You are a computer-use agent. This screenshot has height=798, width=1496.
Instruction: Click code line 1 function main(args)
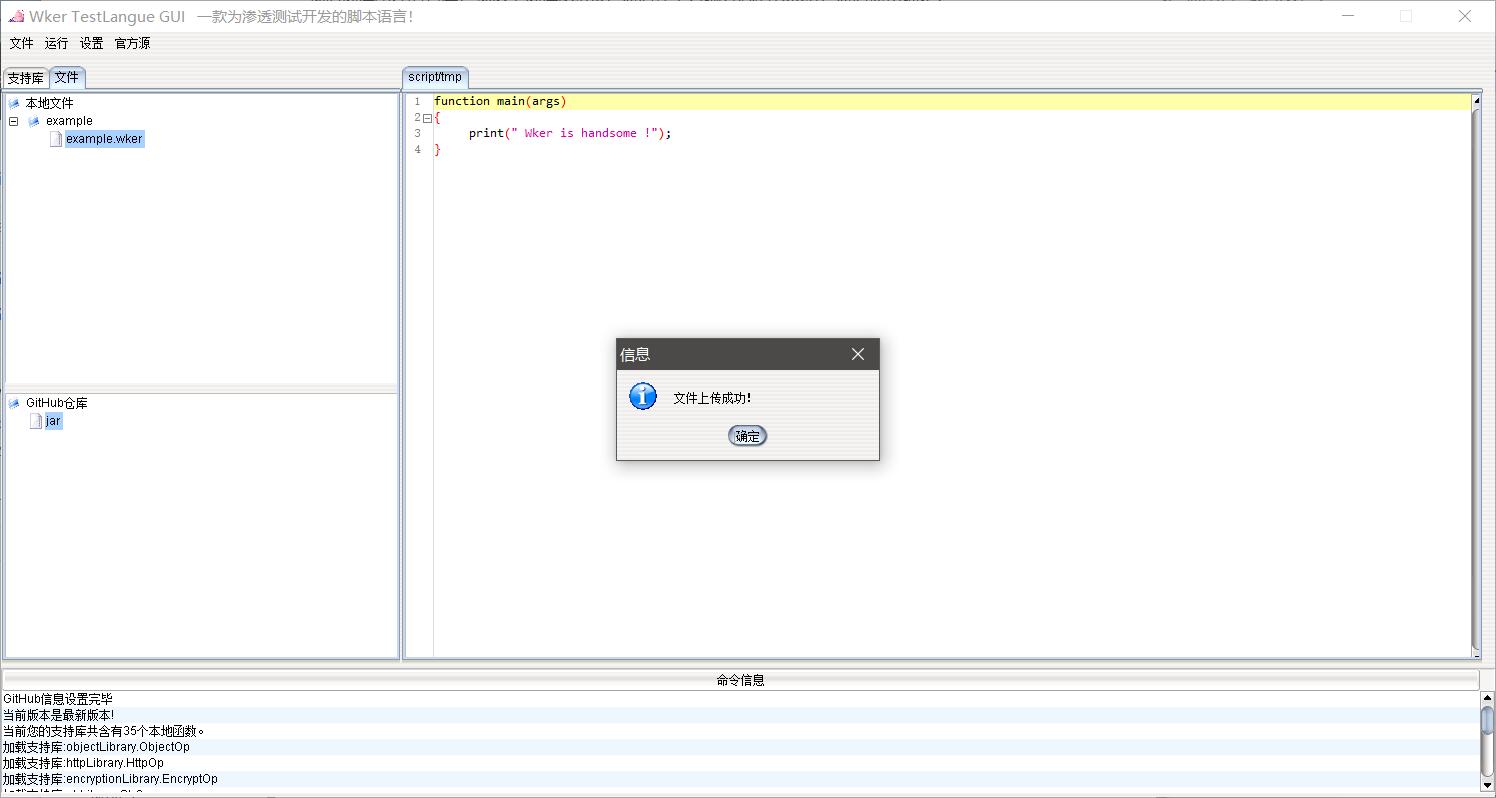click(x=500, y=101)
